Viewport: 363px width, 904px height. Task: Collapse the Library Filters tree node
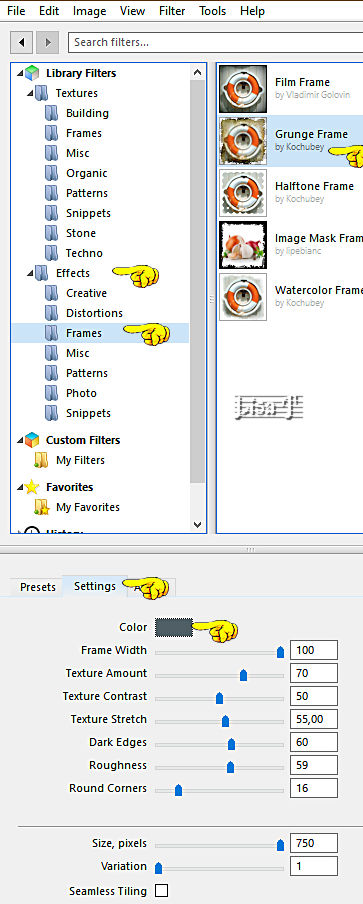pyautogui.click(x=20, y=74)
